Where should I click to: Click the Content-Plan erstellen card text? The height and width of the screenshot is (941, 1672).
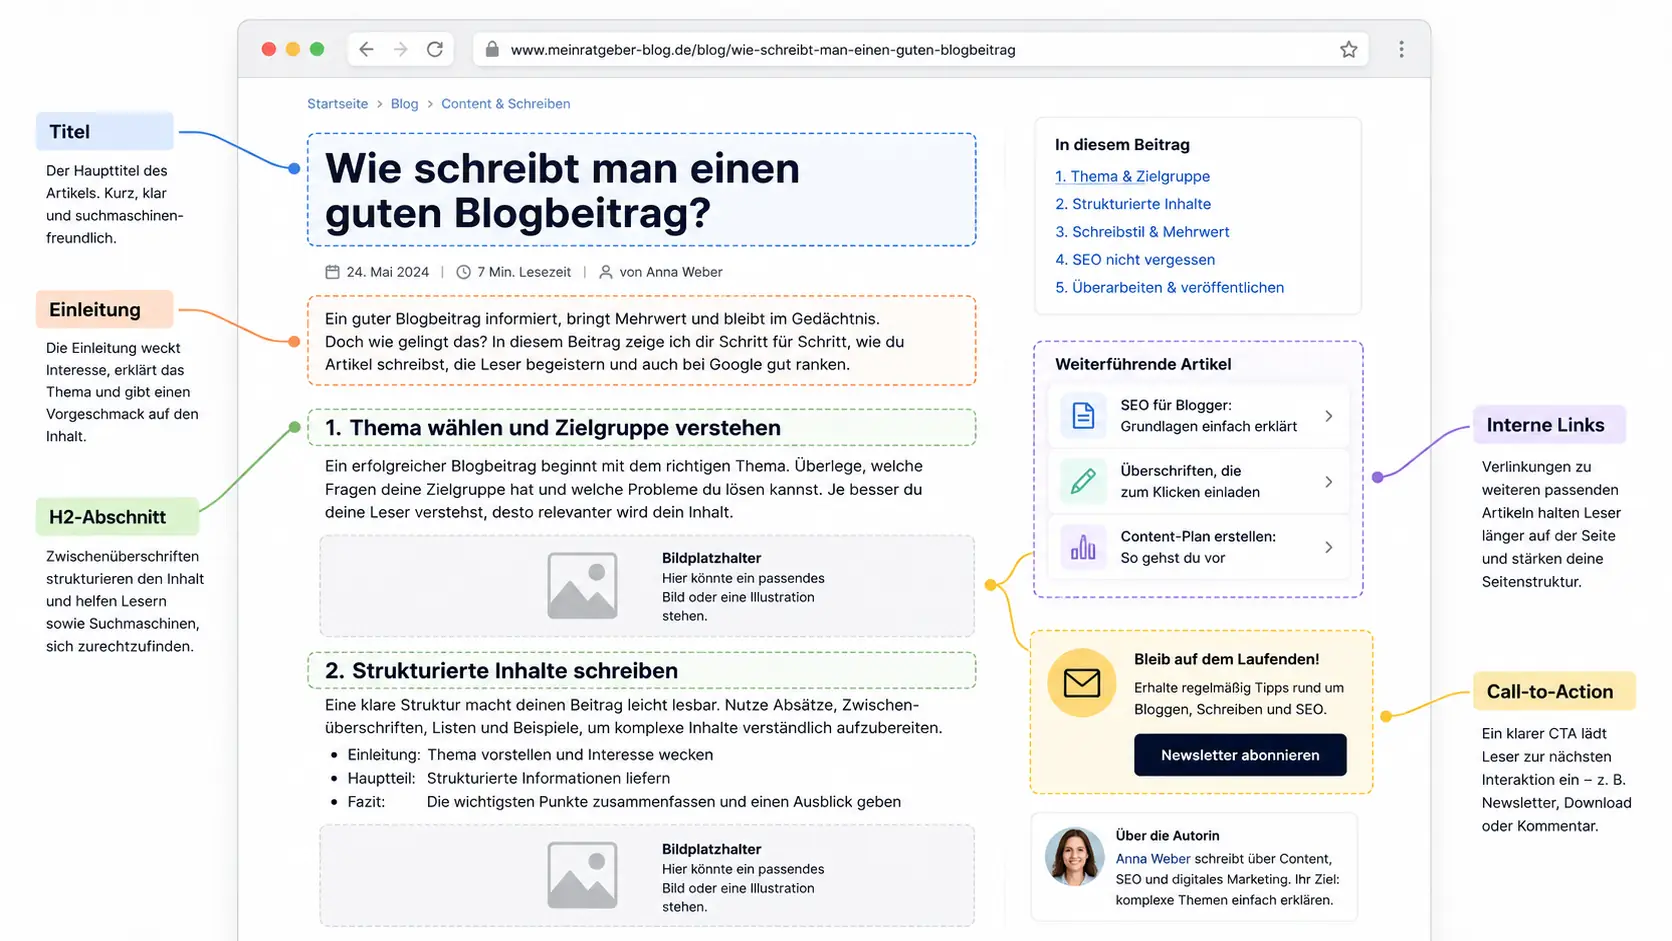[x=1198, y=547]
